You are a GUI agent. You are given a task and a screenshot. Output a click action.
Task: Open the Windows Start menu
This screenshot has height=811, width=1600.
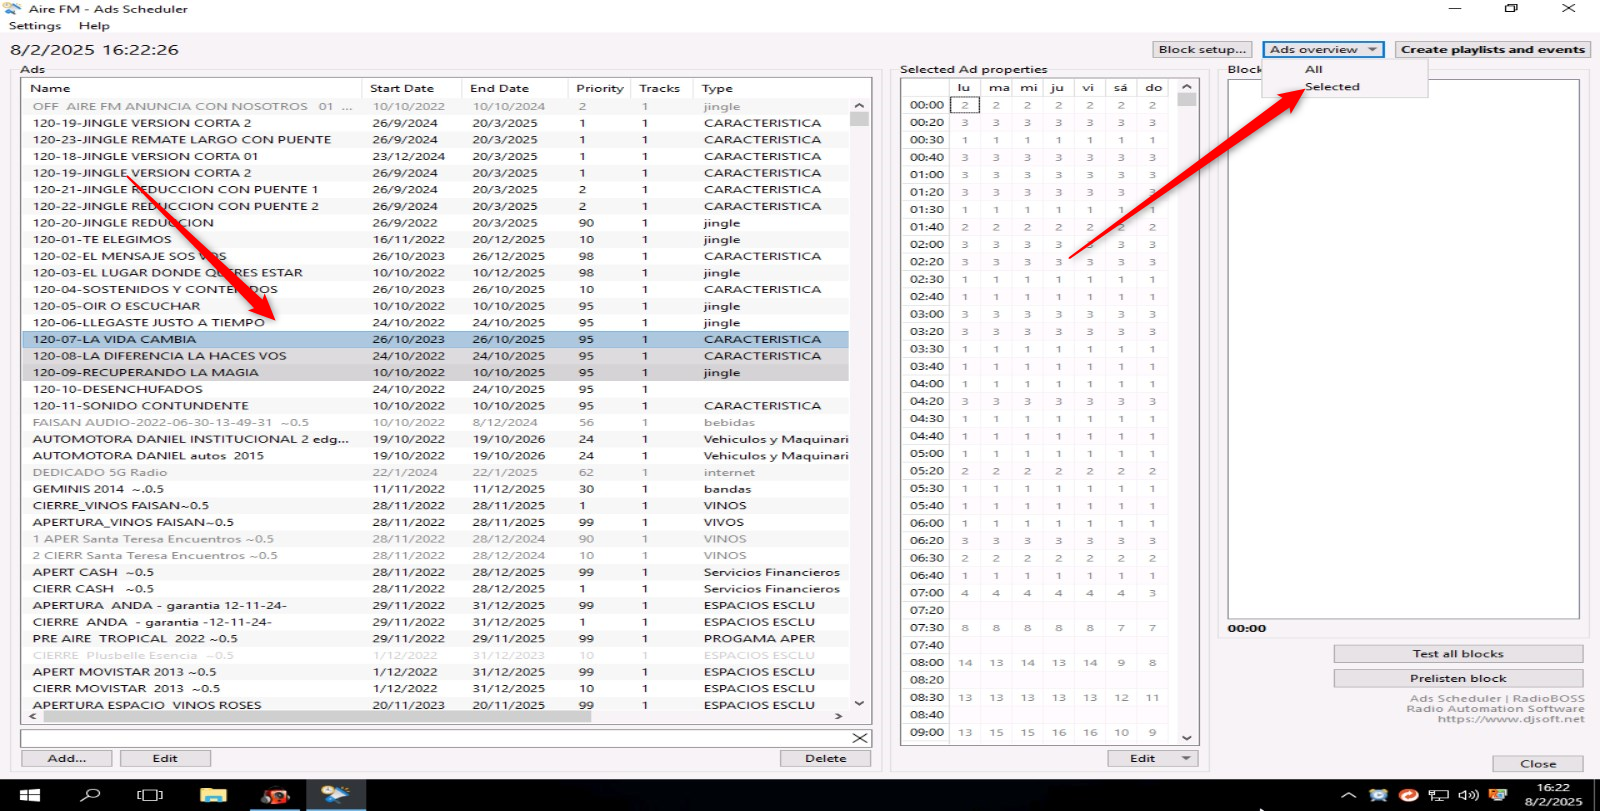(30, 795)
